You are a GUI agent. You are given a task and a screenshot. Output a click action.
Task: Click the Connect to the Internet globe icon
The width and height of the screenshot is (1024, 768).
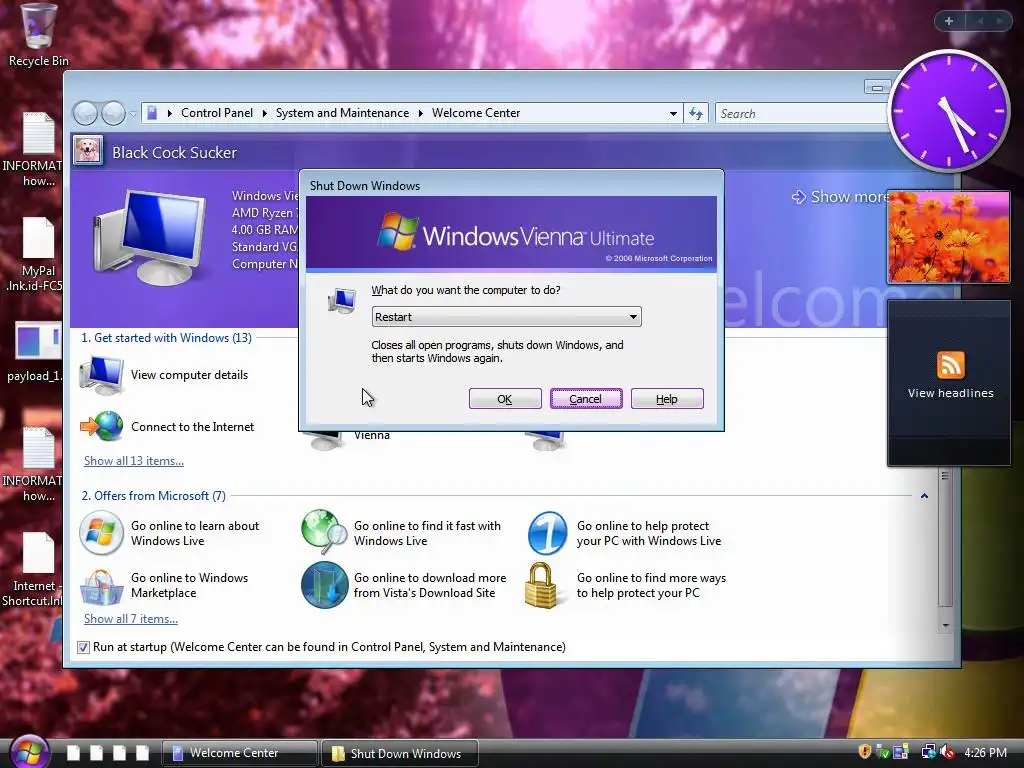point(103,426)
